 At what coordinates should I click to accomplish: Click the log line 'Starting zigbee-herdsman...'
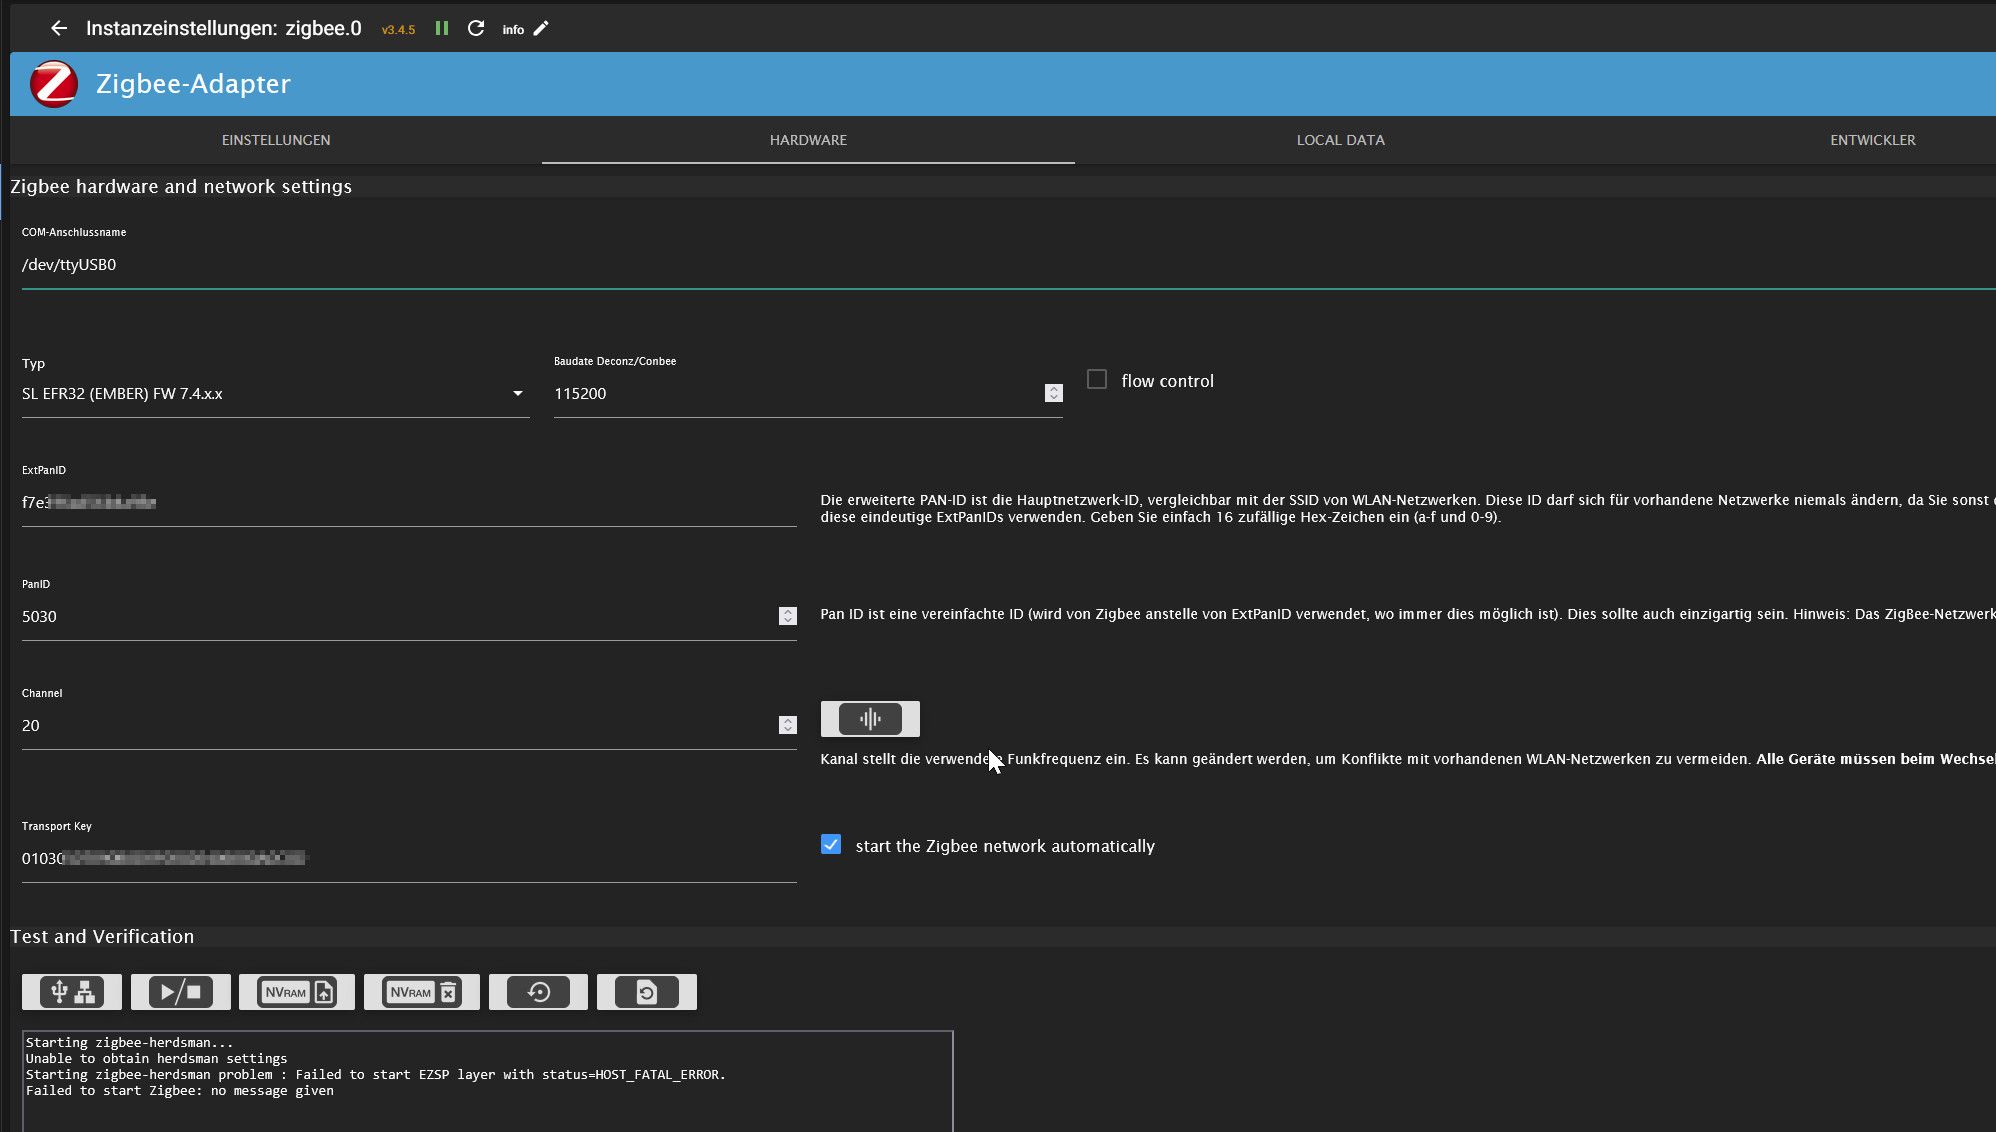pos(129,1043)
